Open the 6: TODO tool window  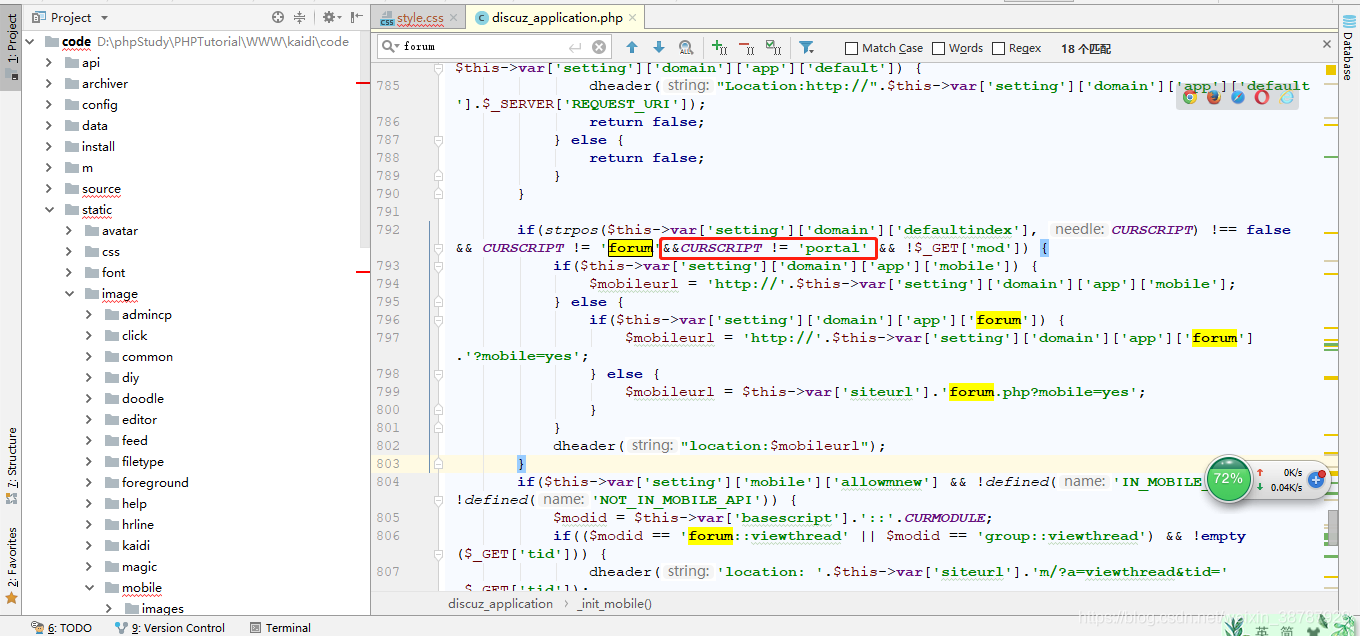coord(62,628)
